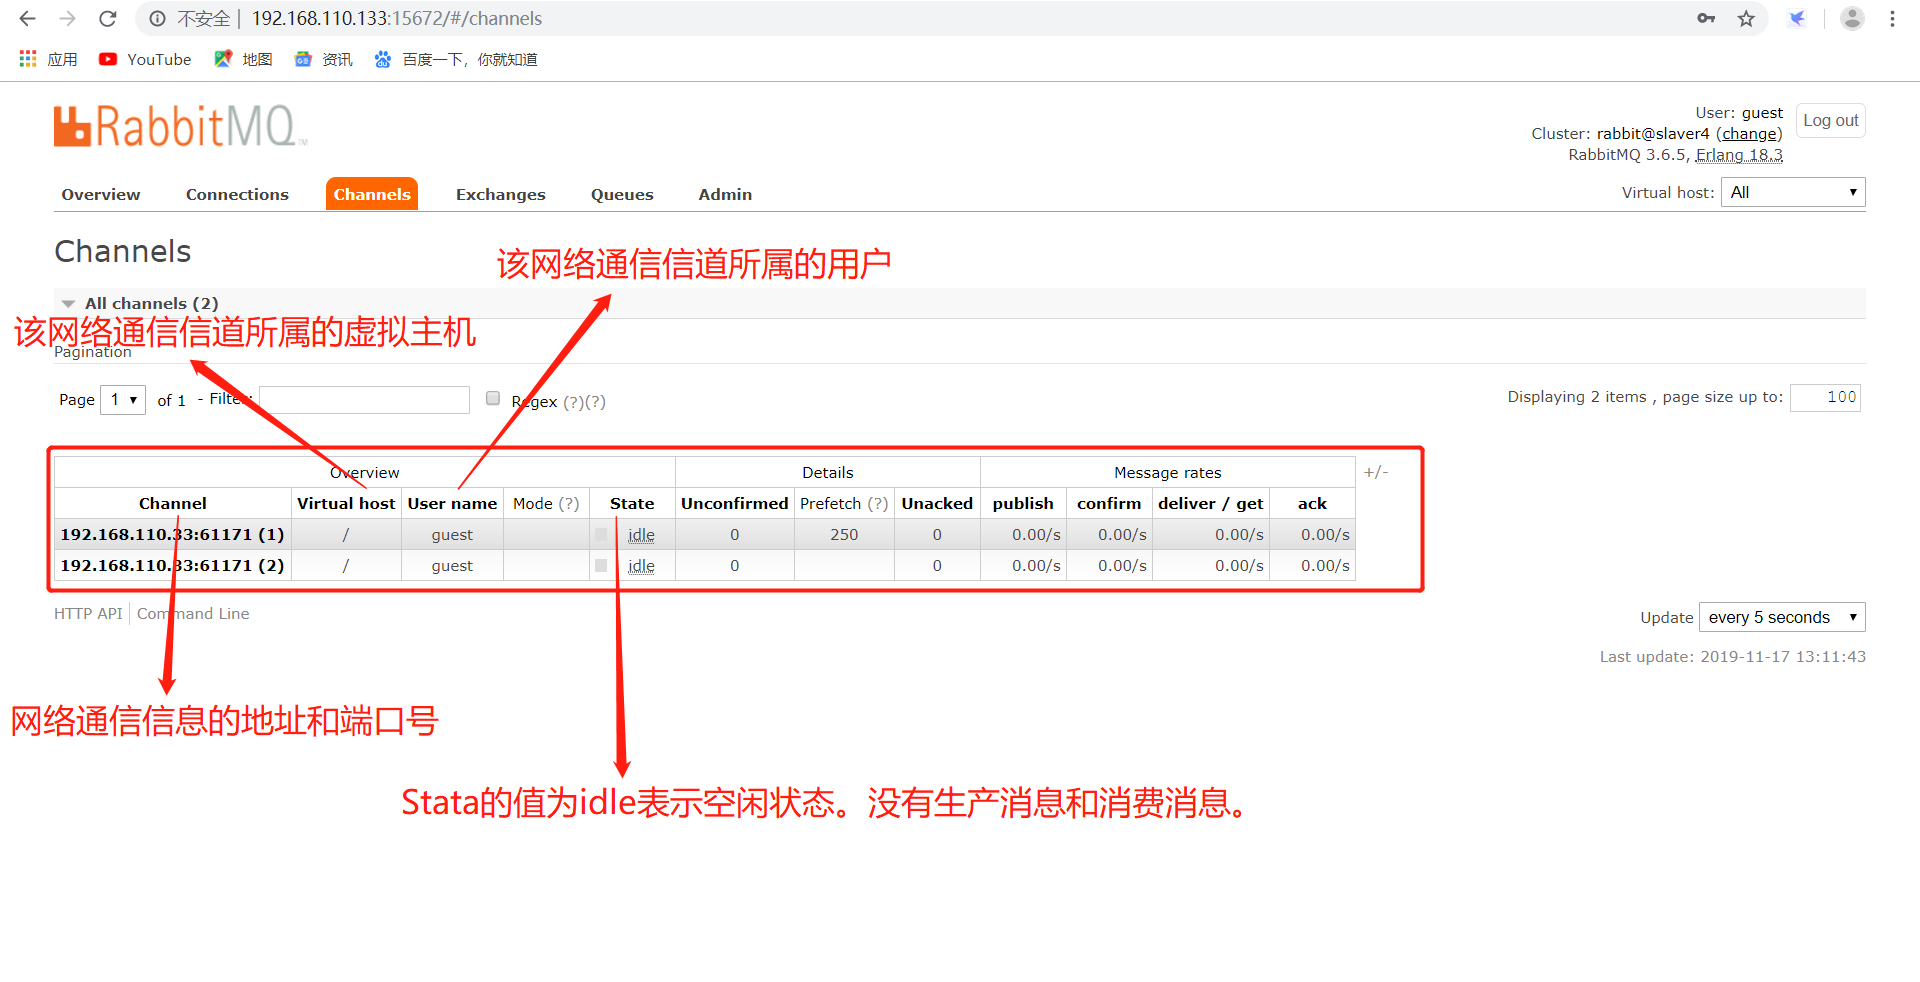
Task: Open the apps grid bookmark
Action: point(48,59)
